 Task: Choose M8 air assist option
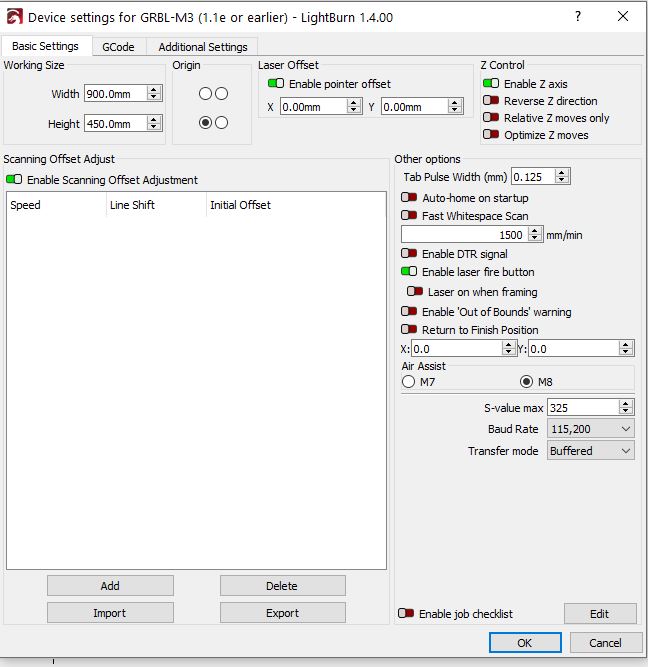[526, 382]
